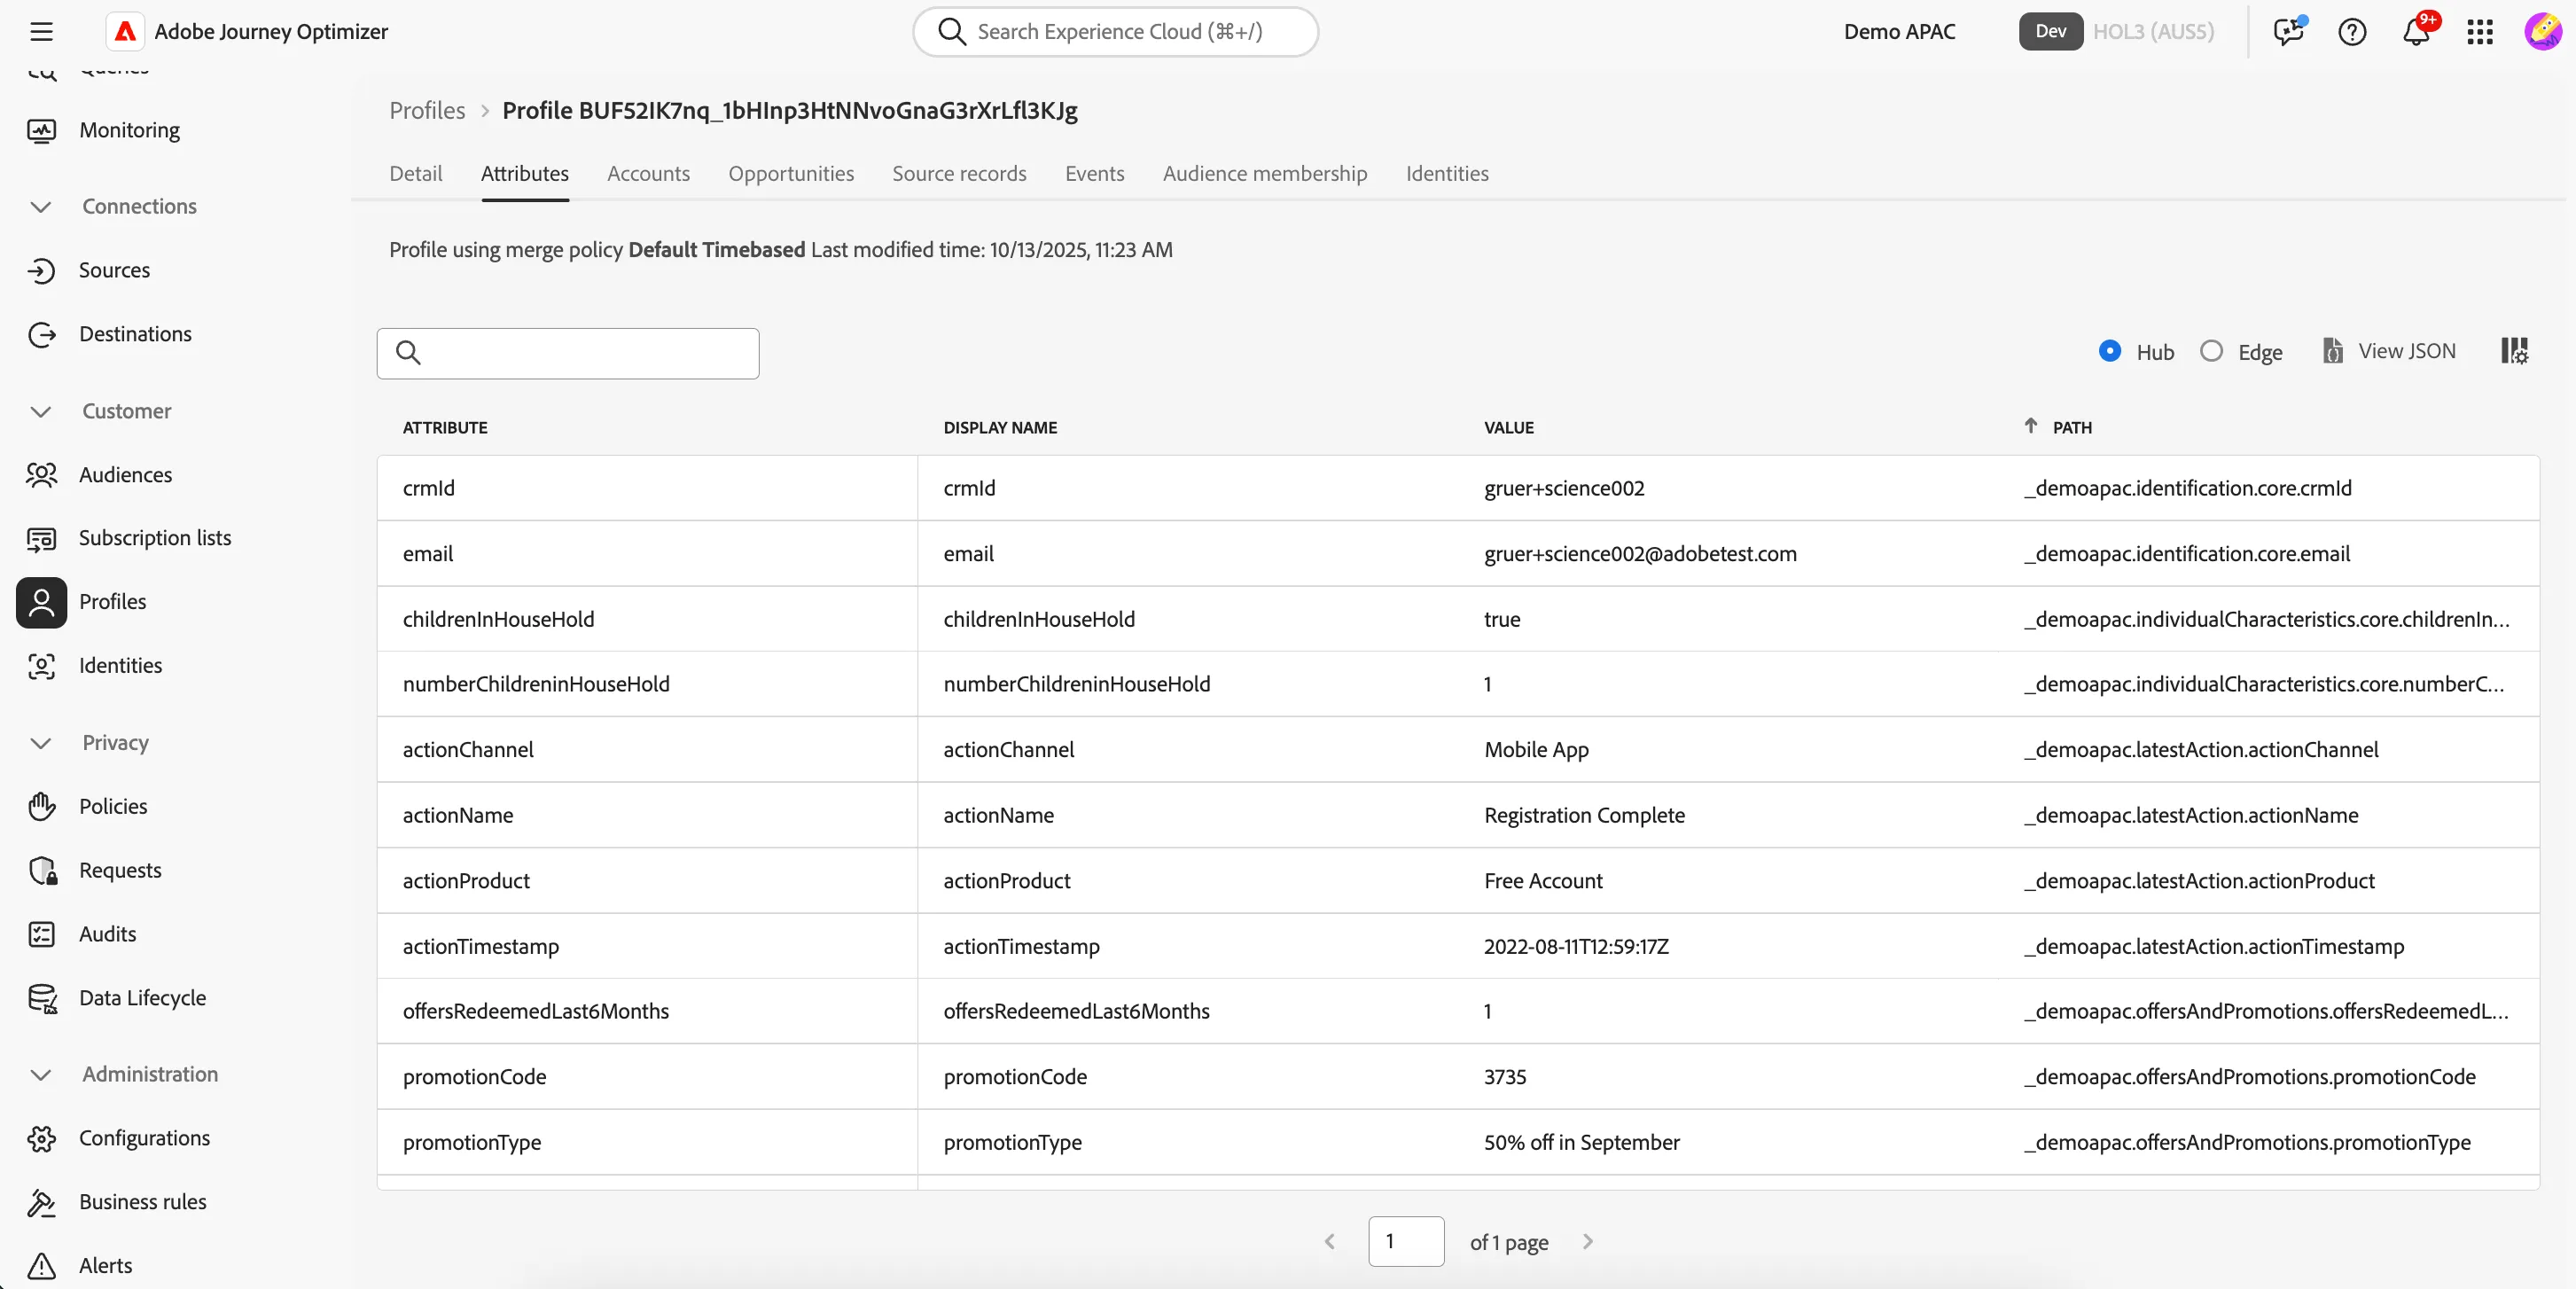Click the Alerts triangle icon
Screen dimensions: 2576x1289
coord(42,1266)
